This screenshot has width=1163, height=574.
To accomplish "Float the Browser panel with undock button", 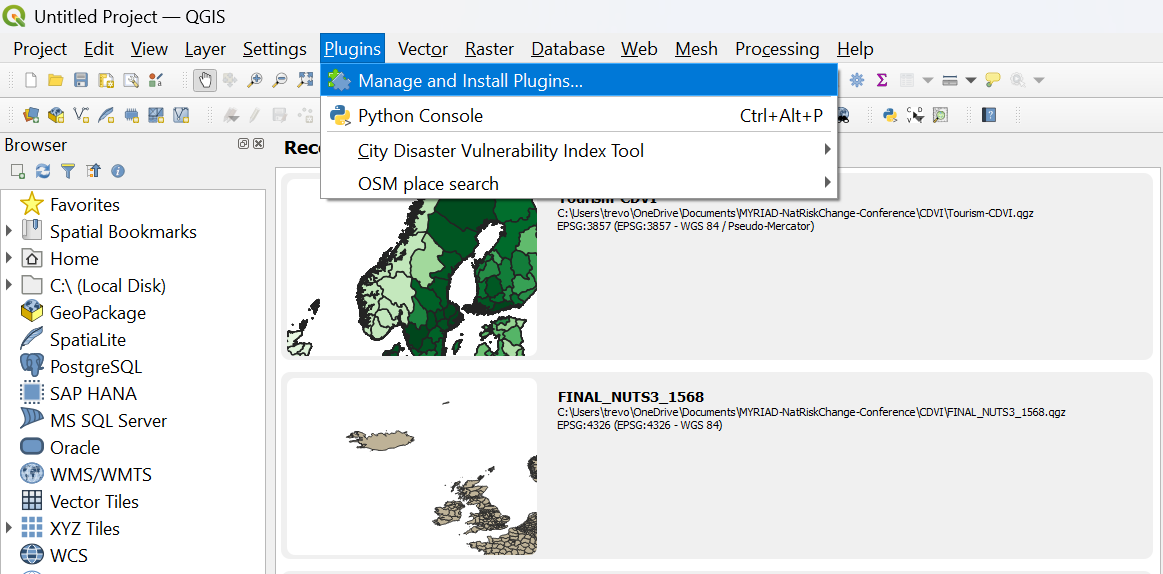I will point(243,144).
